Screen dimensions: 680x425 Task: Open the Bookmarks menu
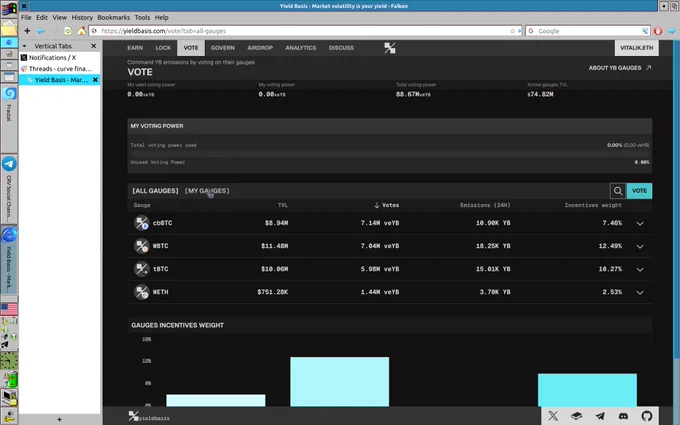113,17
